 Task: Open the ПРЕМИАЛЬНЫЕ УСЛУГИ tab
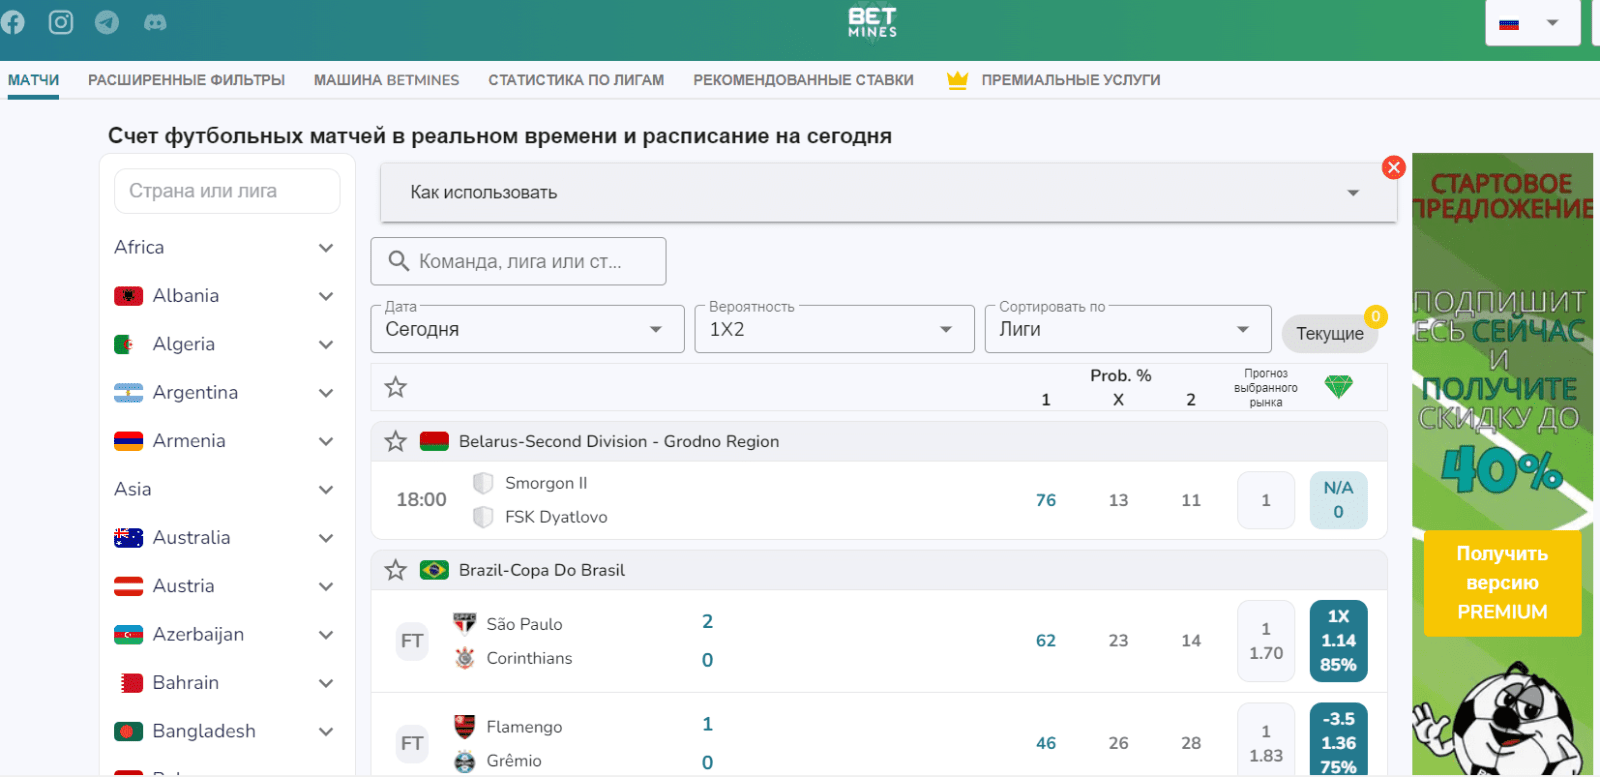1071,80
